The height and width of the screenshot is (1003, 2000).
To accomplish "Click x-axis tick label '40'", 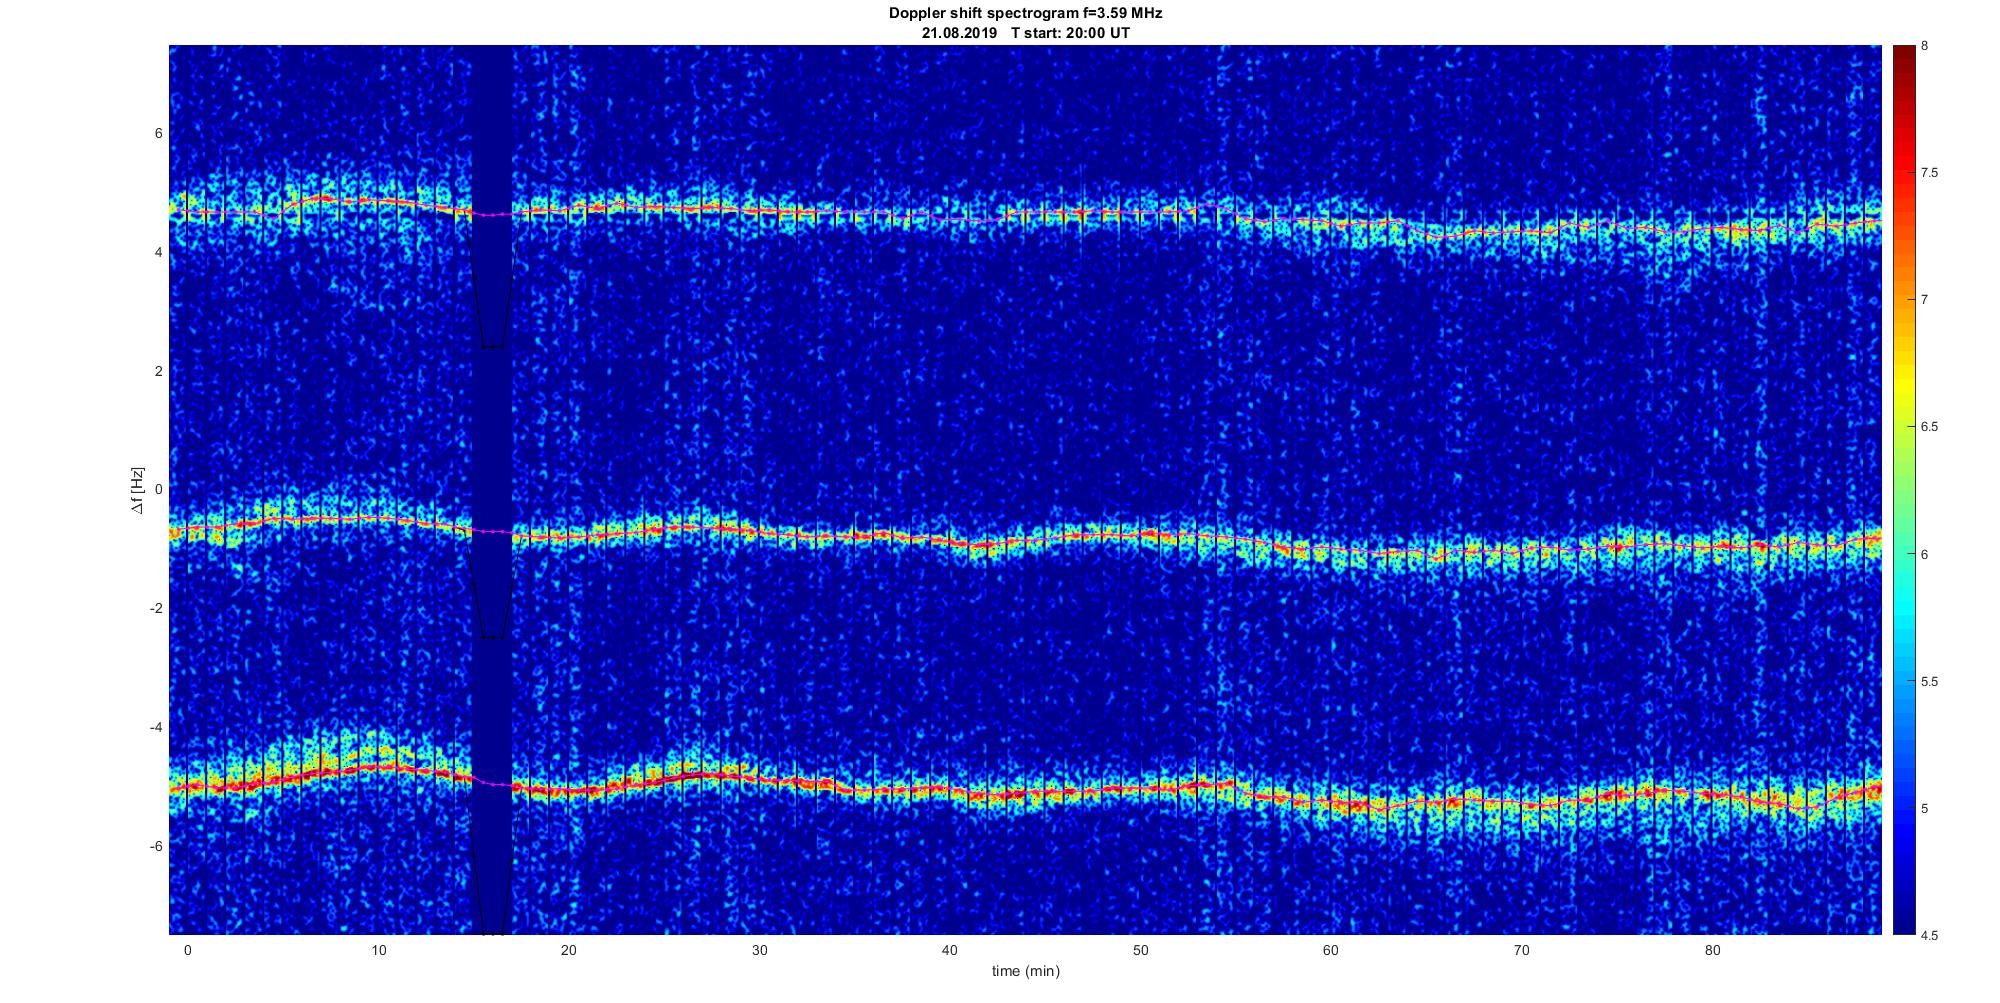I will pyautogui.click(x=950, y=950).
